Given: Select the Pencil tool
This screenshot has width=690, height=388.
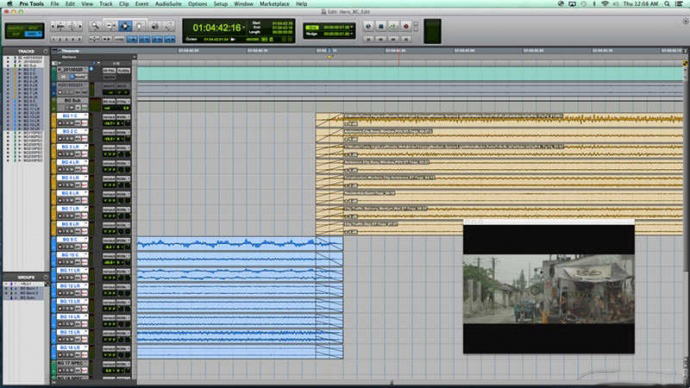Looking at the screenshot, I should (169, 26).
